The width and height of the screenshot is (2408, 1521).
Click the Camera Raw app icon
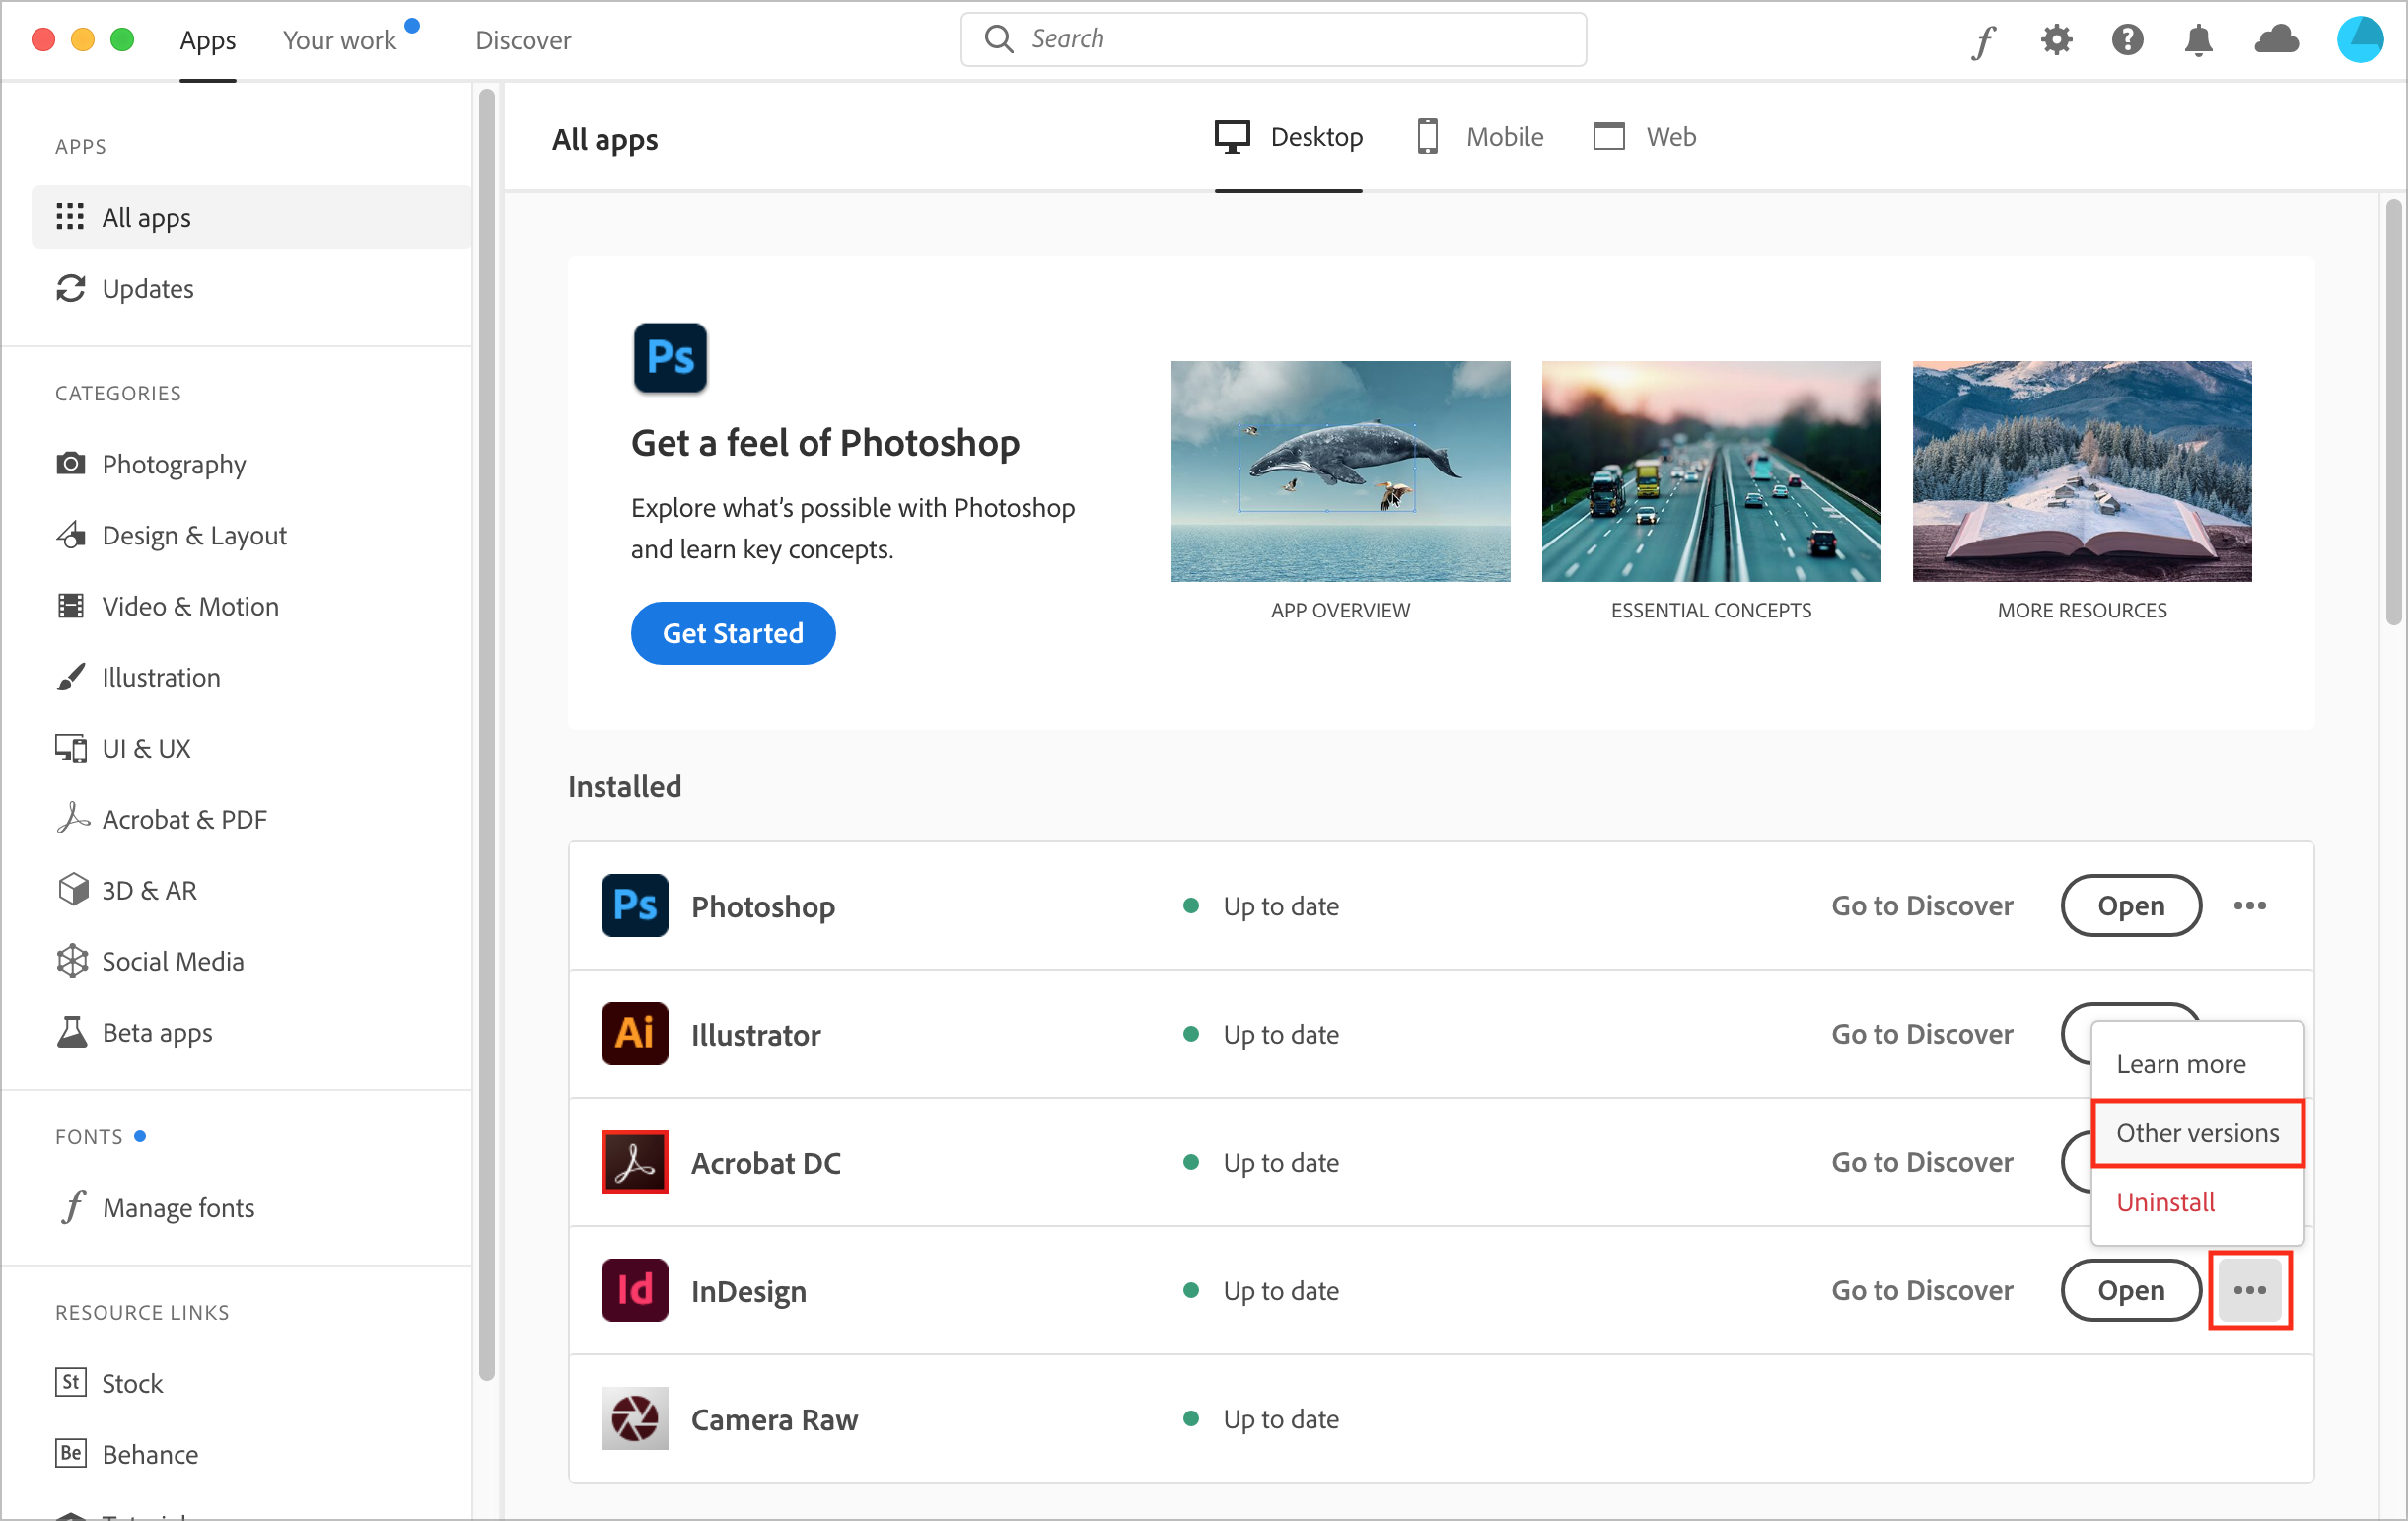tap(634, 1418)
